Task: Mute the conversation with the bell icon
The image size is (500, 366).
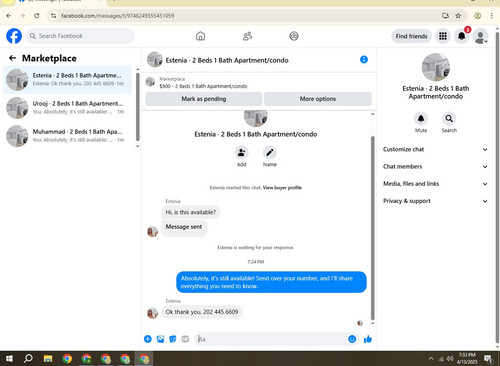Action: coord(421,118)
